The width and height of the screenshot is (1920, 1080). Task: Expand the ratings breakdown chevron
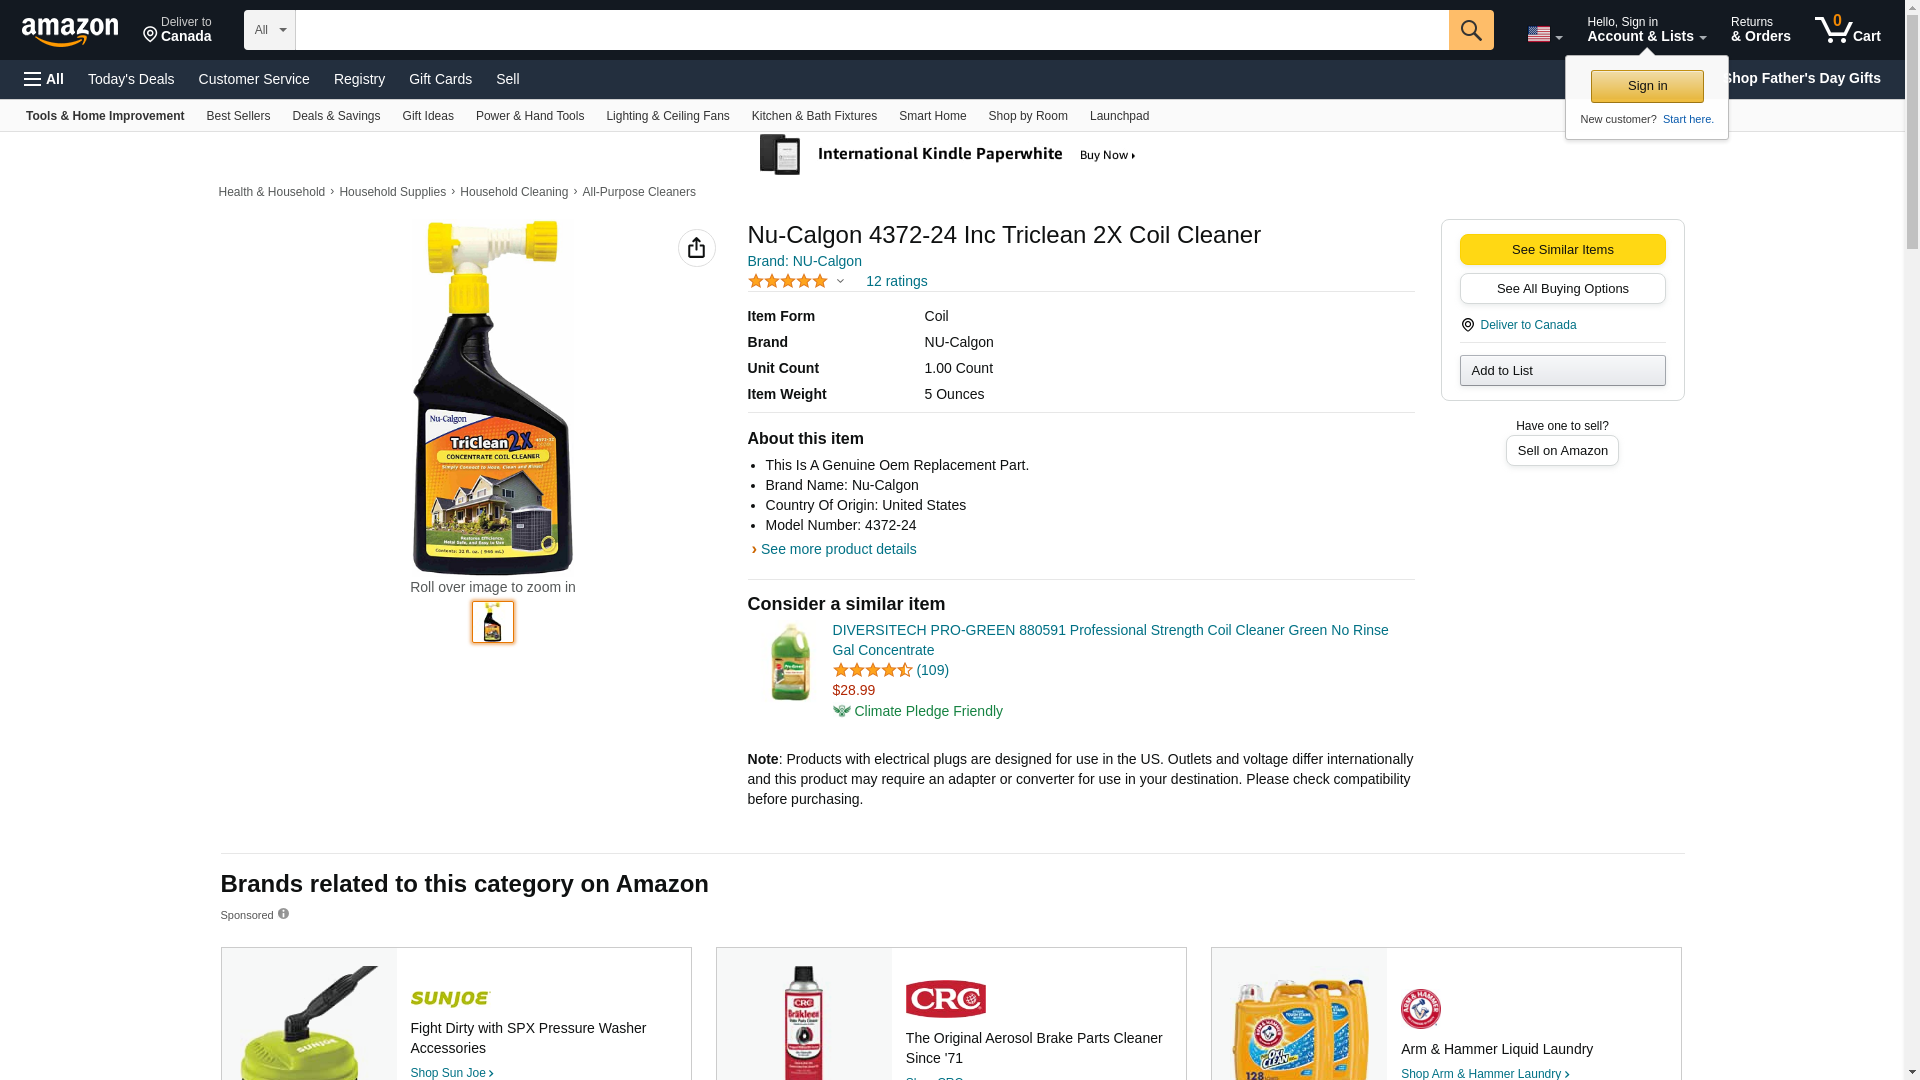point(840,281)
